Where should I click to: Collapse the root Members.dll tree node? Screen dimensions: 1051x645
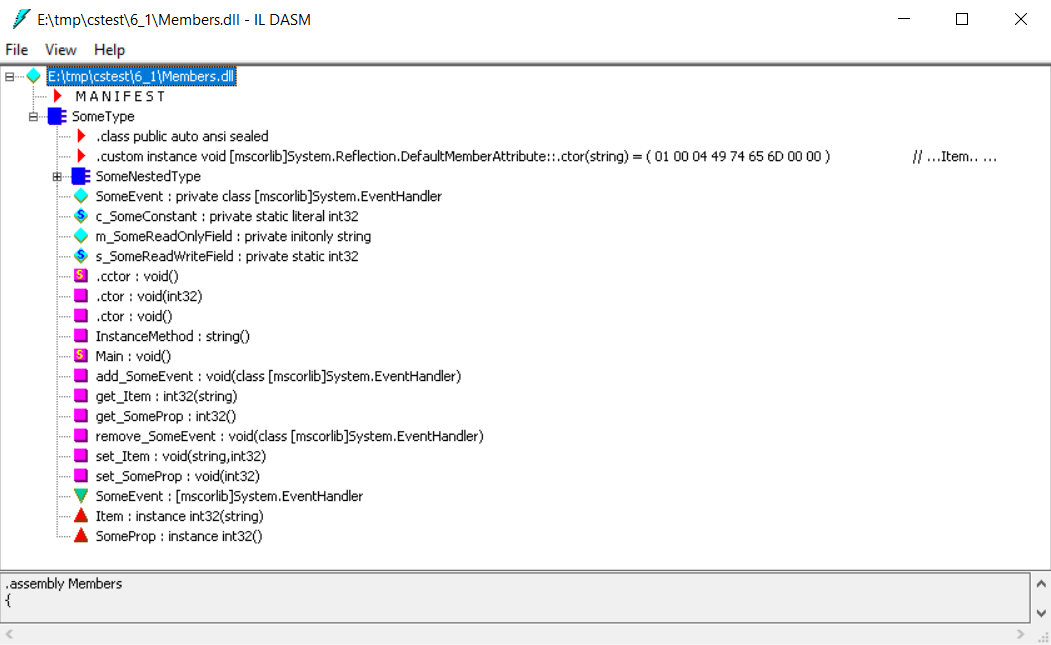(x=10, y=77)
